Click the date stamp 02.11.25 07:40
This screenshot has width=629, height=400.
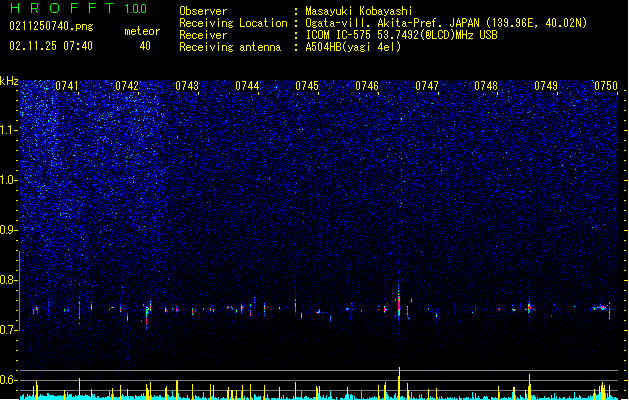[51, 46]
